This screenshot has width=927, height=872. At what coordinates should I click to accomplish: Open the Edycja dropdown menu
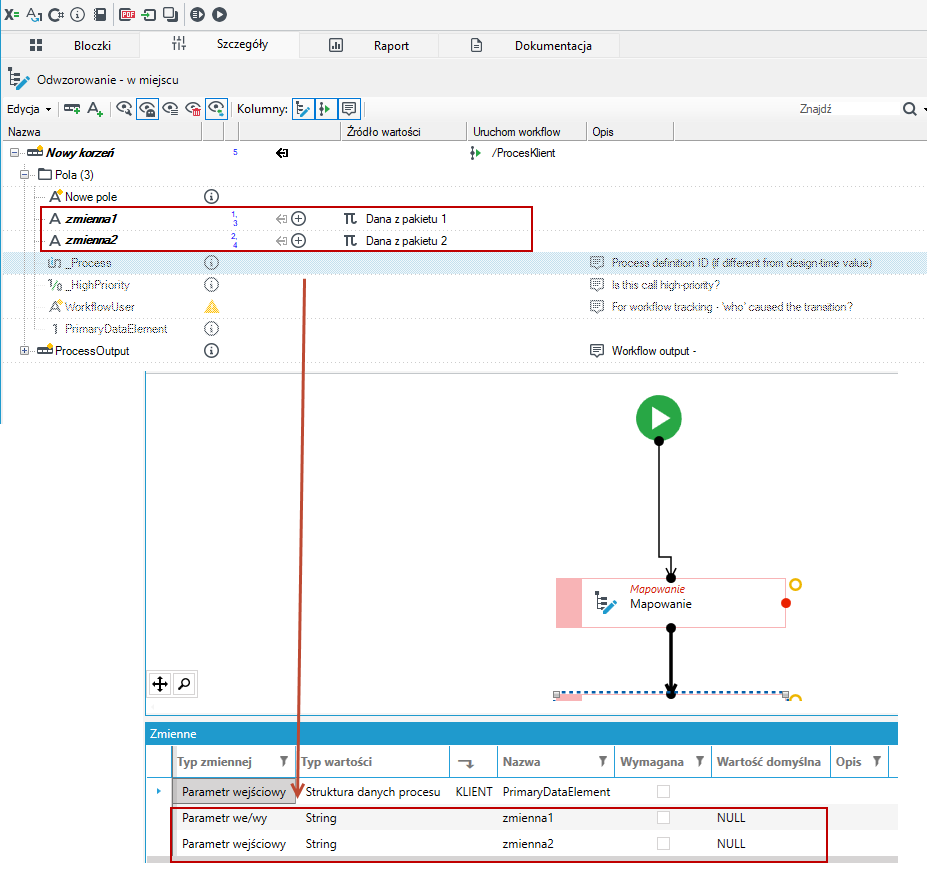click(x=29, y=109)
